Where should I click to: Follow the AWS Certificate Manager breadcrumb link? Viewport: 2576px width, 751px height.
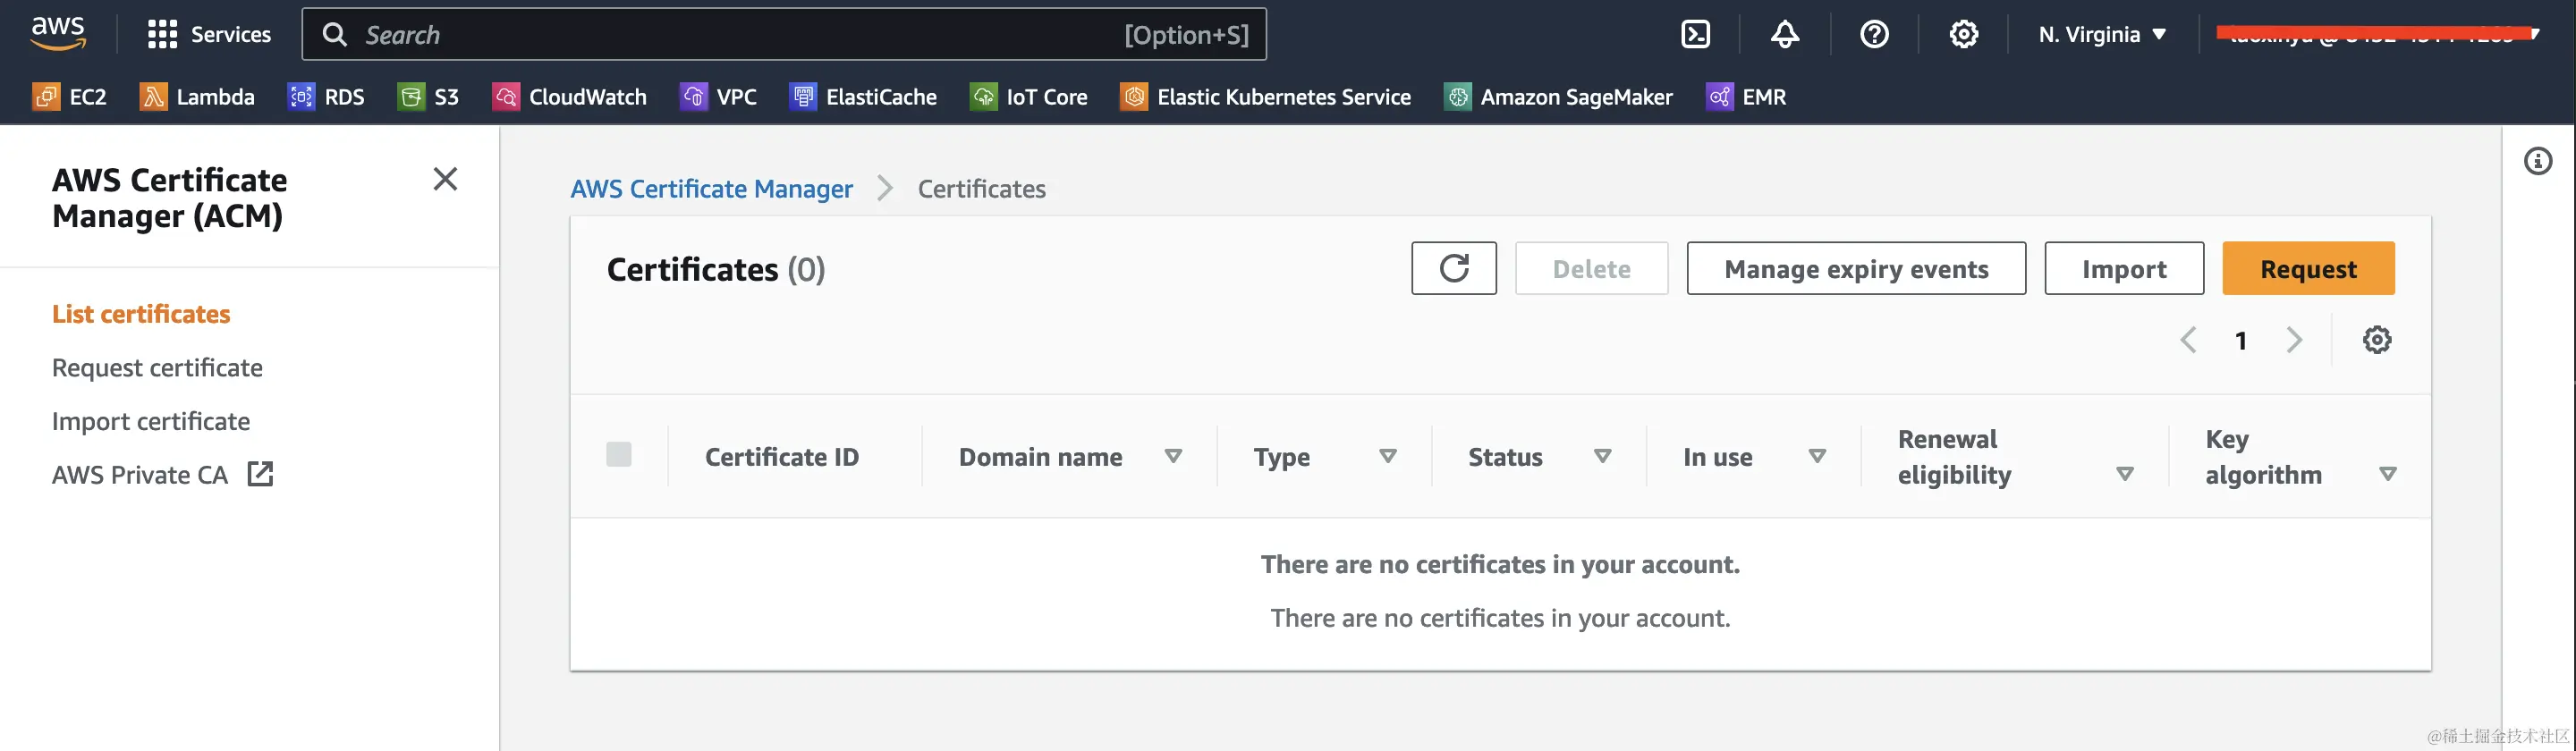pyautogui.click(x=711, y=189)
